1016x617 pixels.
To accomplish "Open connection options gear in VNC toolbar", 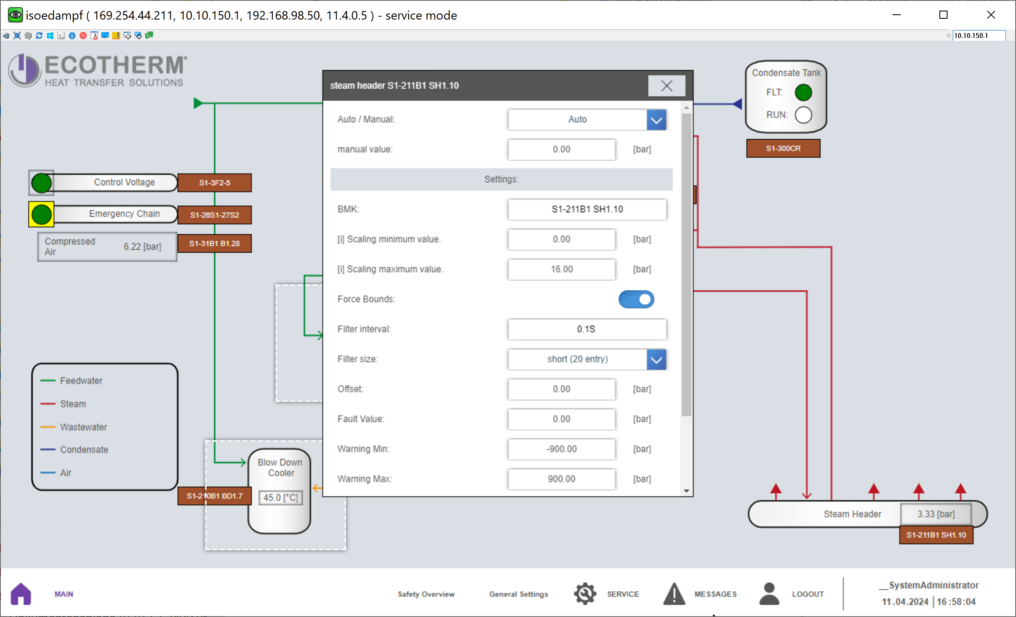I will (x=28, y=36).
